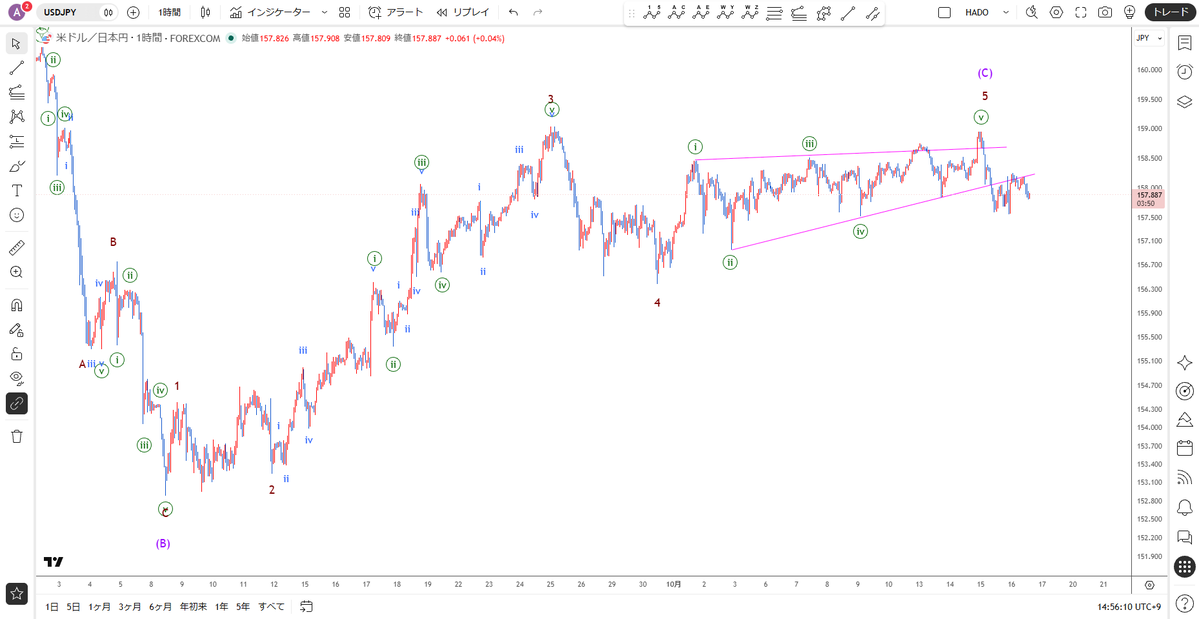Viewport: 1199px width, 619px height.
Task: Start bar replay with リプレイ
Action: pos(464,12)
